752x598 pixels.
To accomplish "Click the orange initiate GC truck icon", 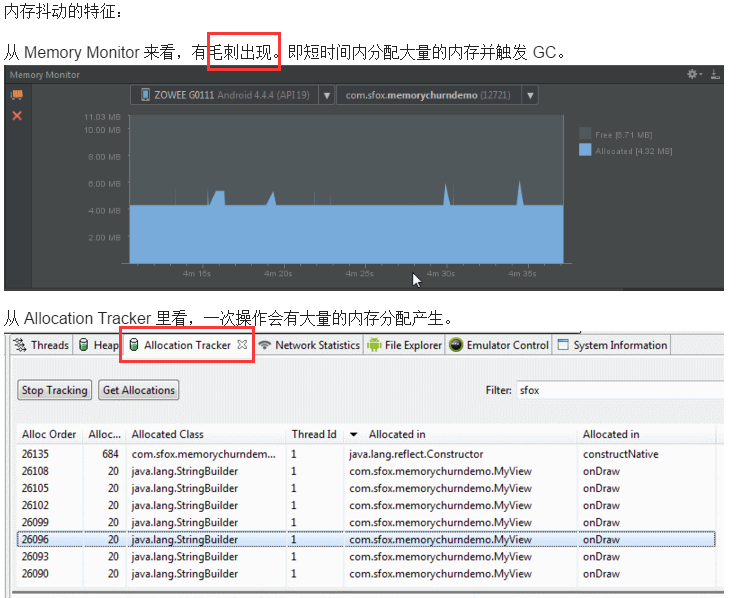I will point(16,95).
